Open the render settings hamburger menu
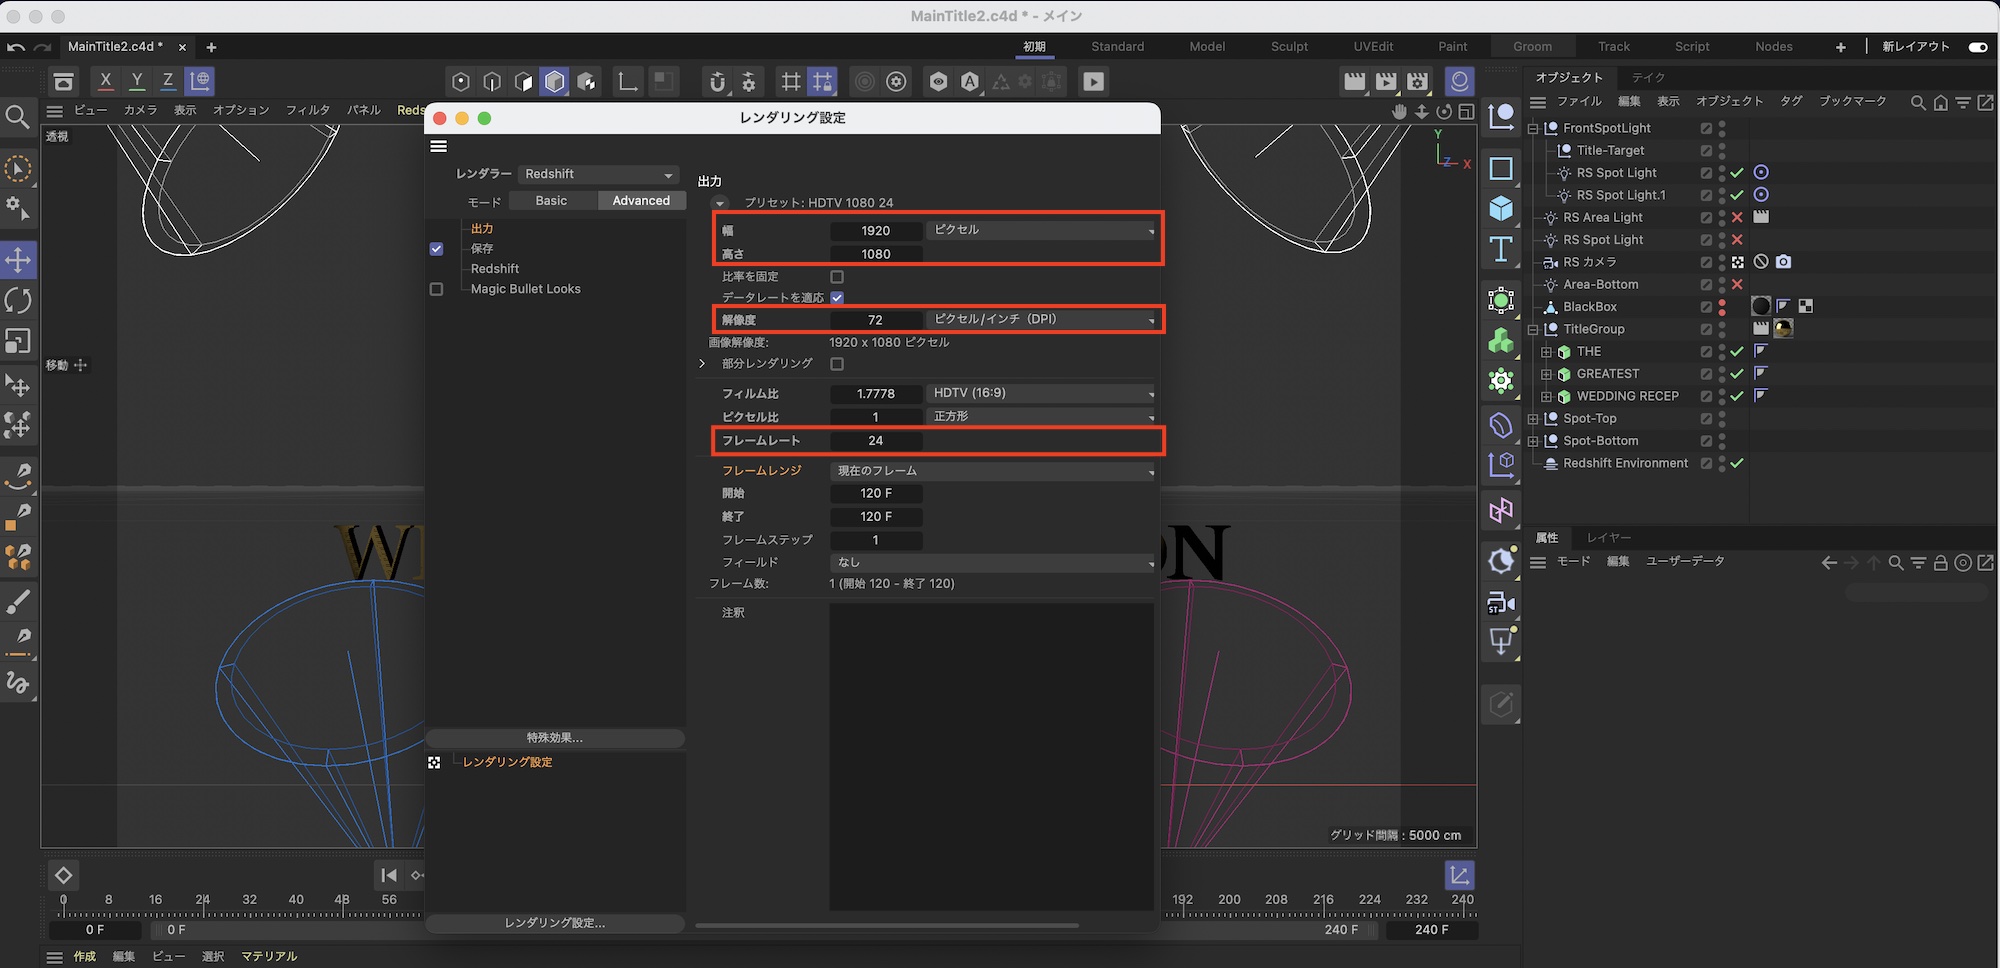2000x968 pixels. point(438,147)
